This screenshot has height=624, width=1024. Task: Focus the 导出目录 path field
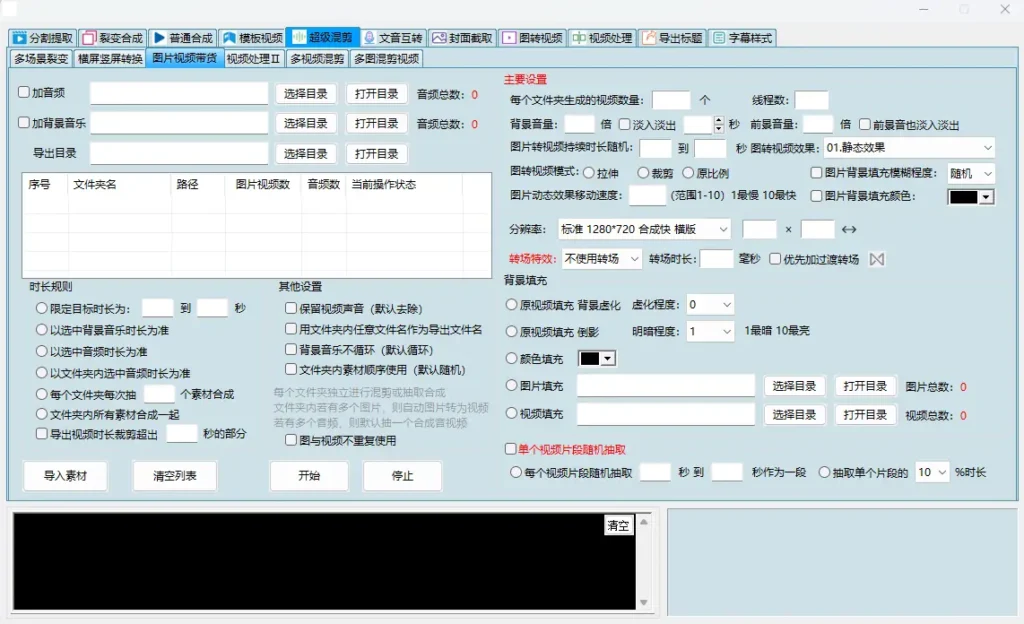(179, 153)
